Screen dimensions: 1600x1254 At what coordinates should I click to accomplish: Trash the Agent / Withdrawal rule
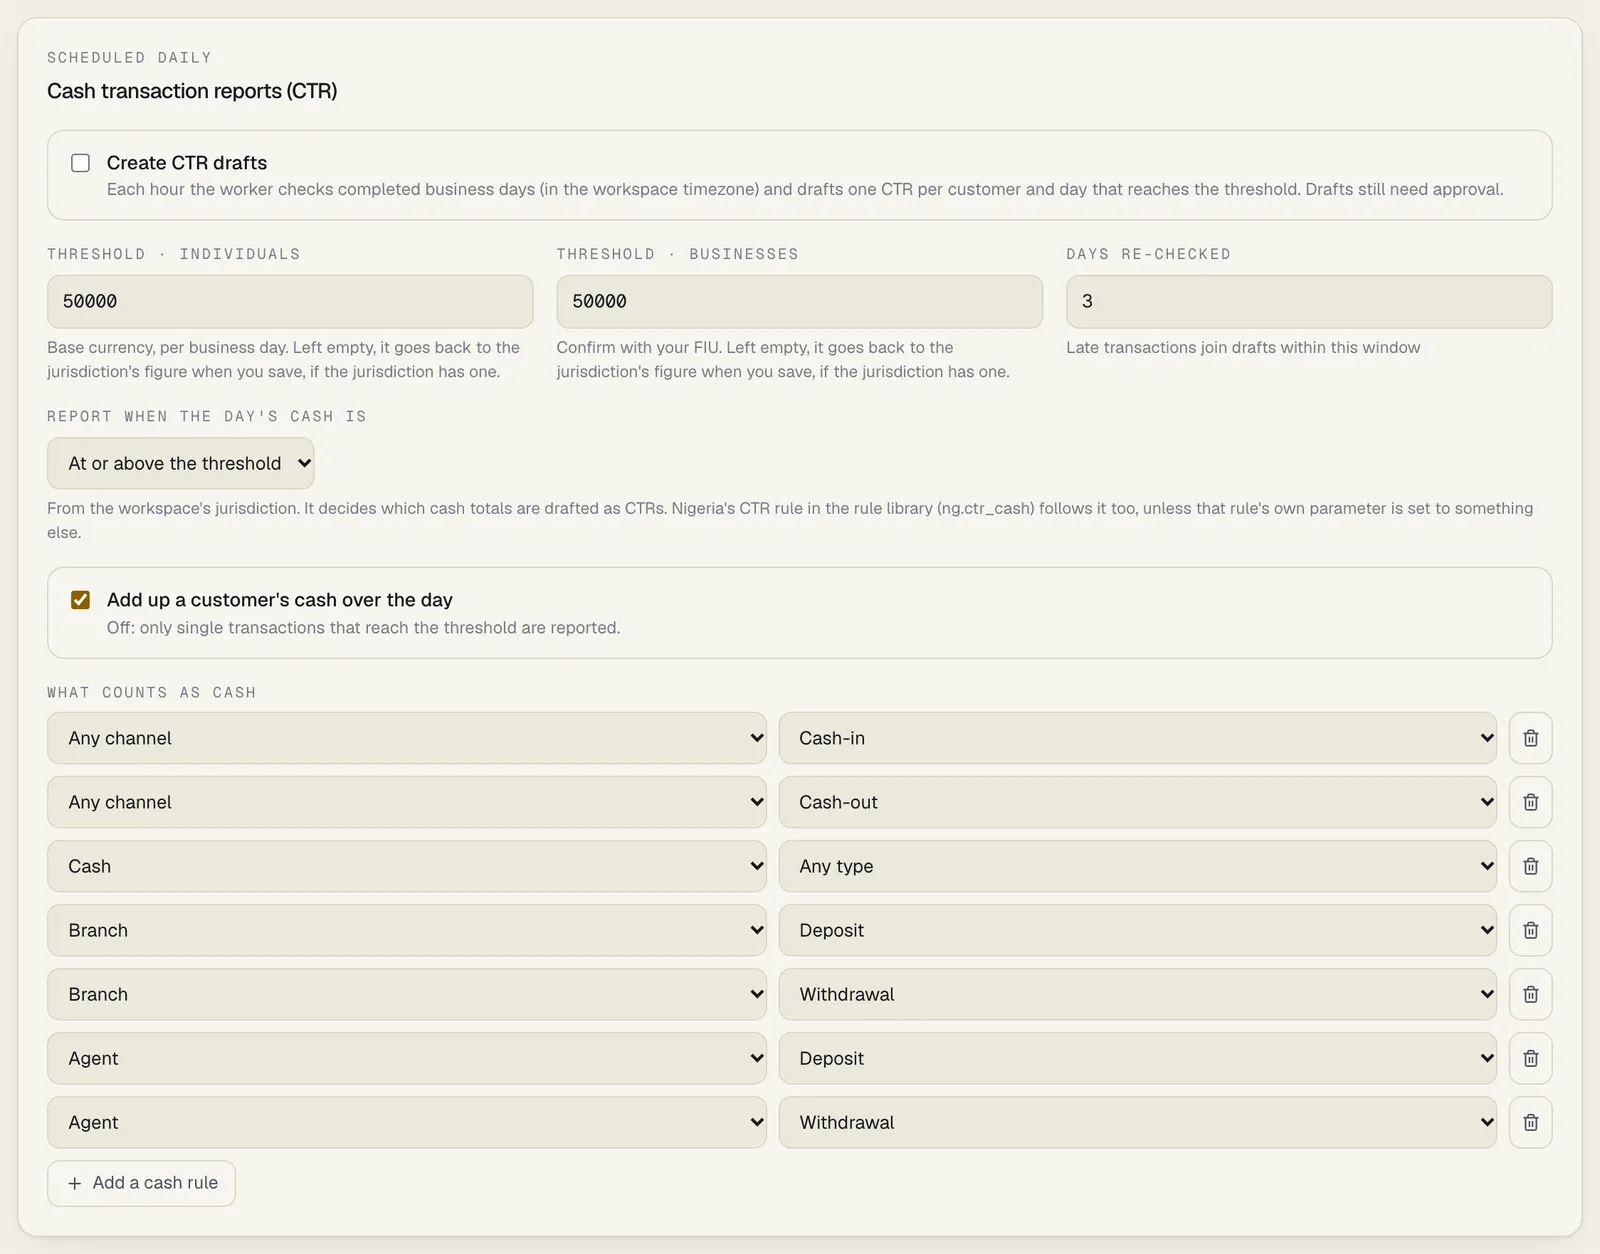click(x=1530, y=1122)
